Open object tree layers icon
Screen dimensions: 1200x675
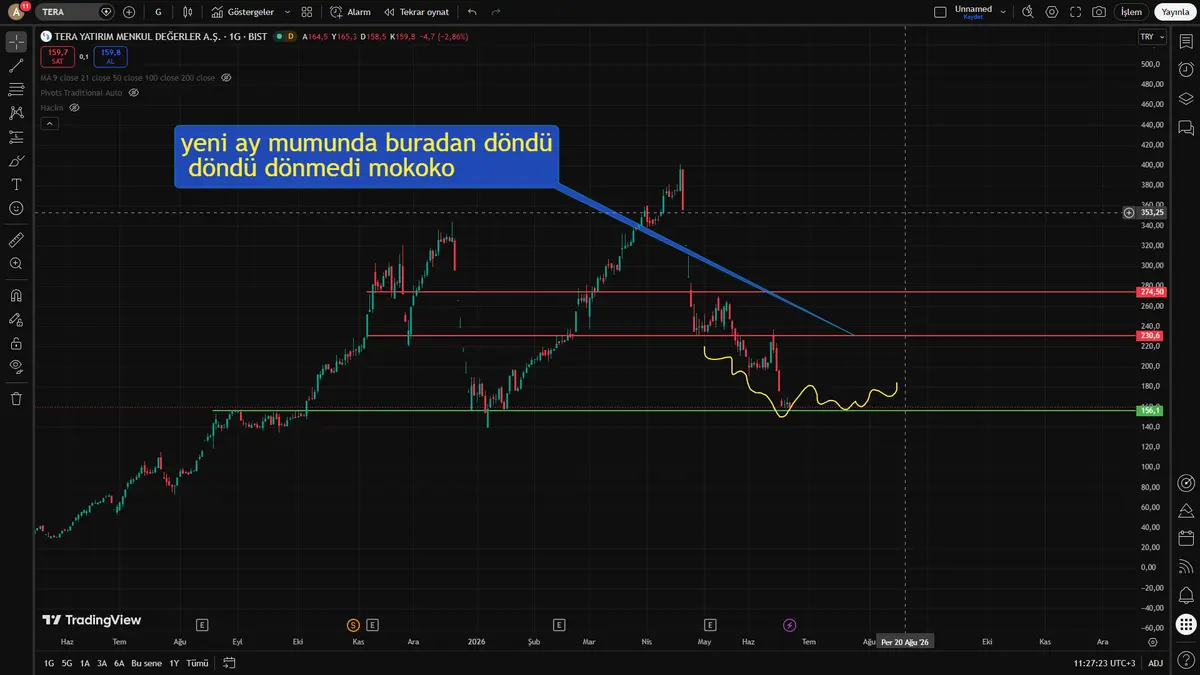1186,99
